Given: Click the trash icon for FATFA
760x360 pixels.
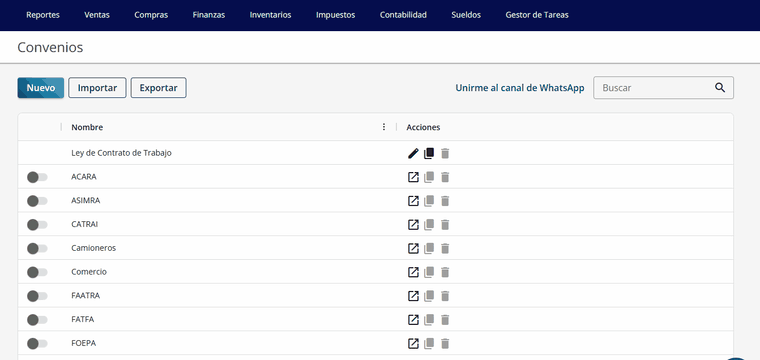Looking at the screenshot, I should pos(445,320).
